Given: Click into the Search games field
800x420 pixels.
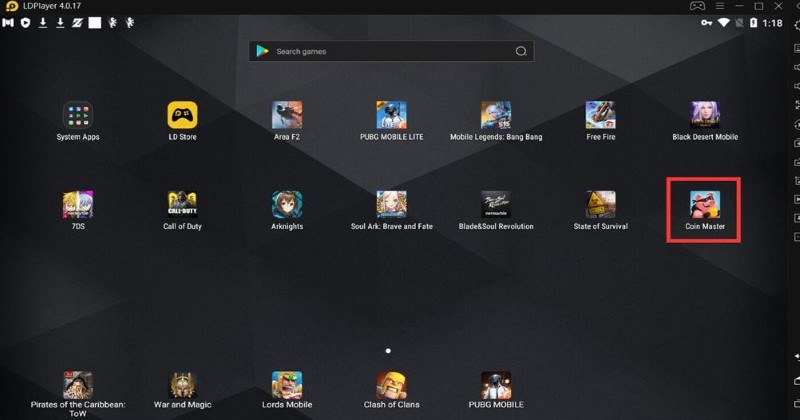Looking at the screenshot, I should coord(391,51).
